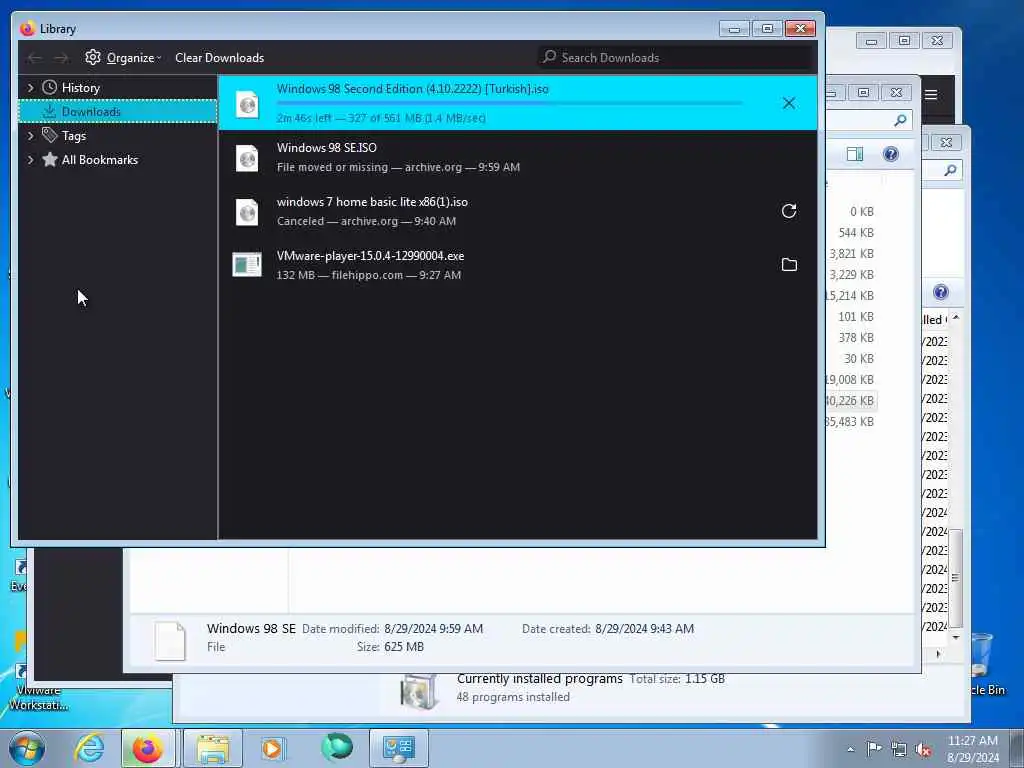Open the Windows Start menu

tap(27, 748)
